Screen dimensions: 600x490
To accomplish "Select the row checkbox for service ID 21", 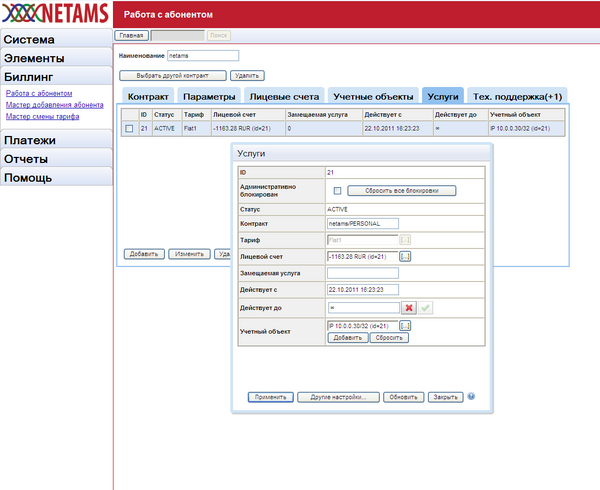I will click(129, 129).
